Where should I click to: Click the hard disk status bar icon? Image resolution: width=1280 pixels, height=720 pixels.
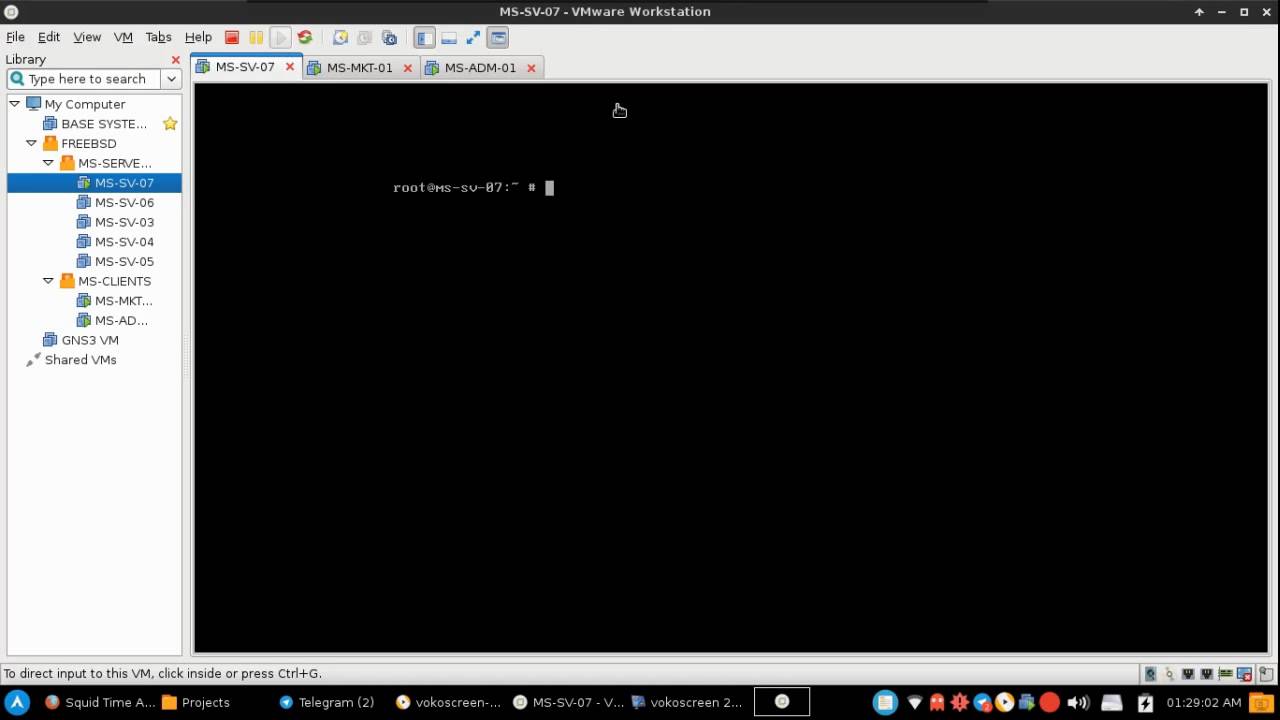1151,674
